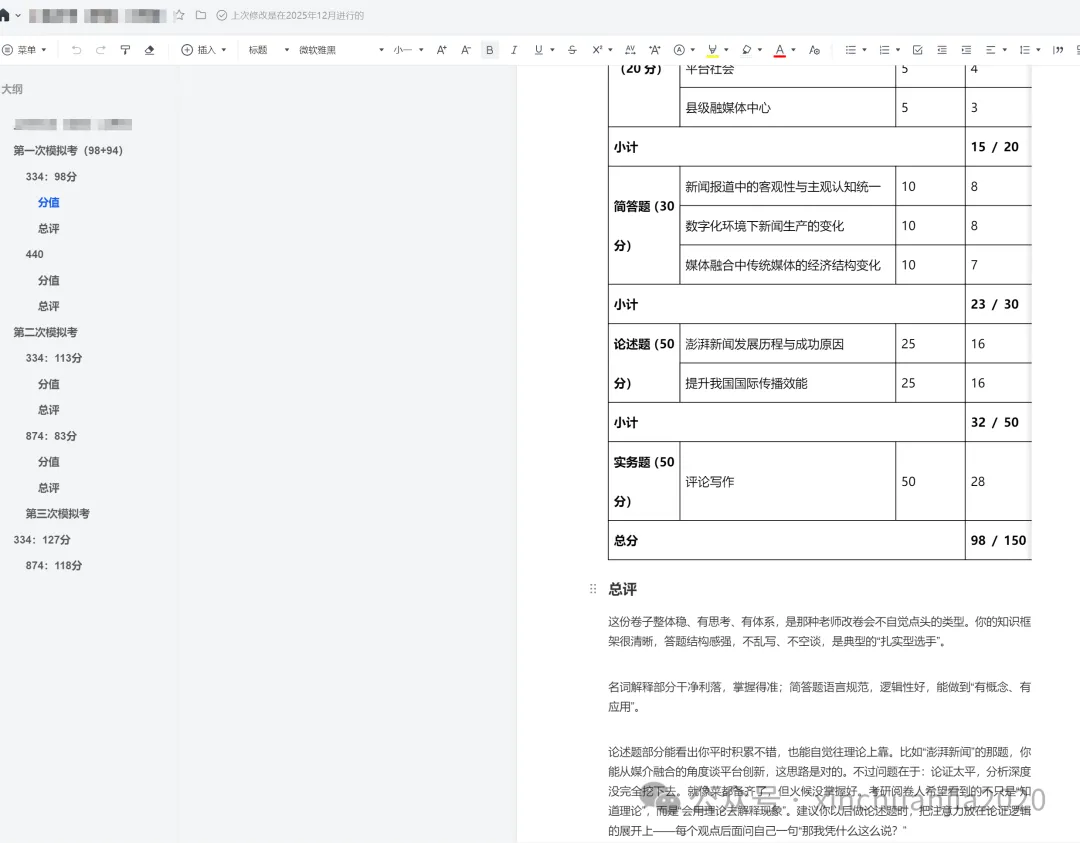1080x843 pixels.
Task: Star this document with the favorite icon
Action: pyautogui.click(x=179, y=15)
